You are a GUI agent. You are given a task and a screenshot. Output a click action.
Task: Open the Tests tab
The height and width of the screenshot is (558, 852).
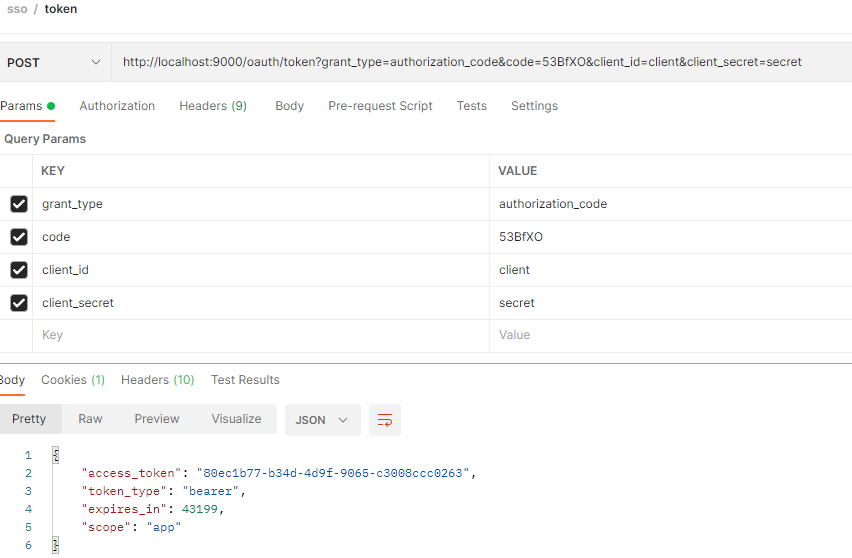(472, 106)
